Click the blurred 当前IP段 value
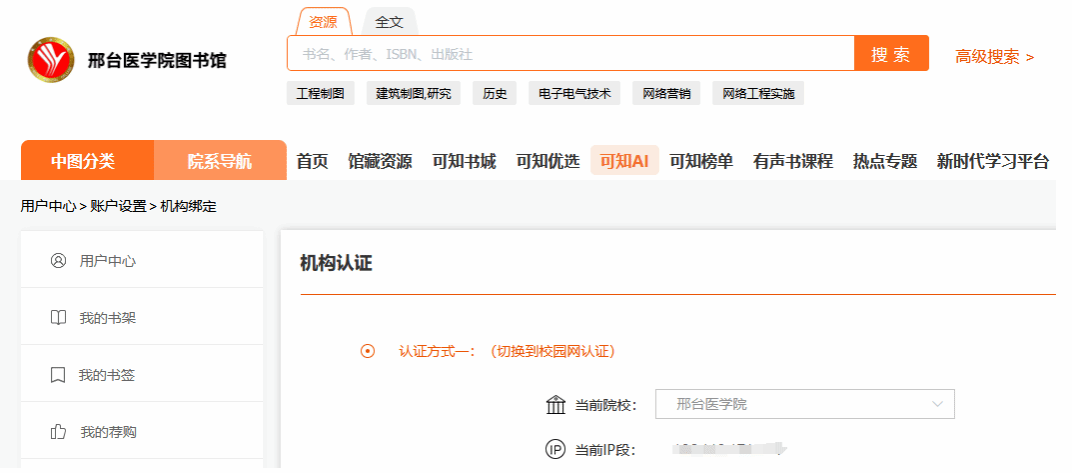Viewport: 1072px width, 473px height. pos(729,449)
